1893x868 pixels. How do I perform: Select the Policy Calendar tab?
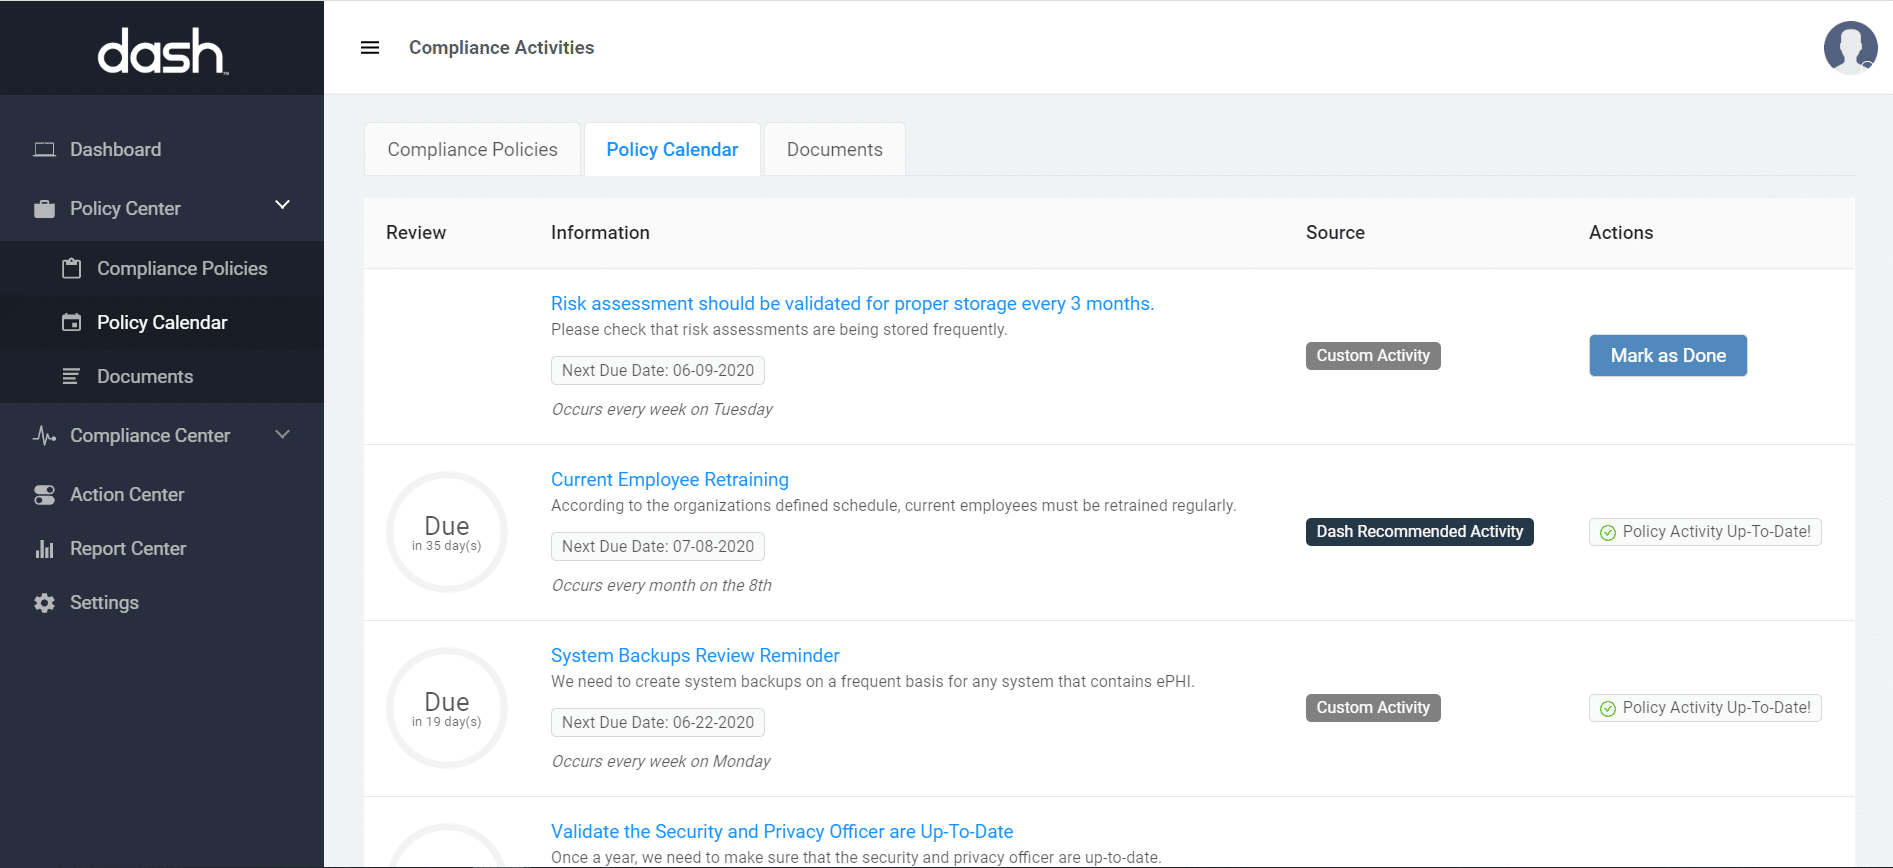[672, 150]
